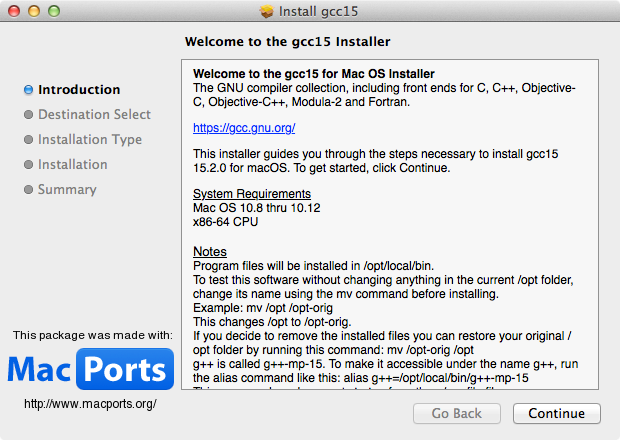Screen dimensions: 620x440
Task: Click the Continue button
Action: coord(557,414)
